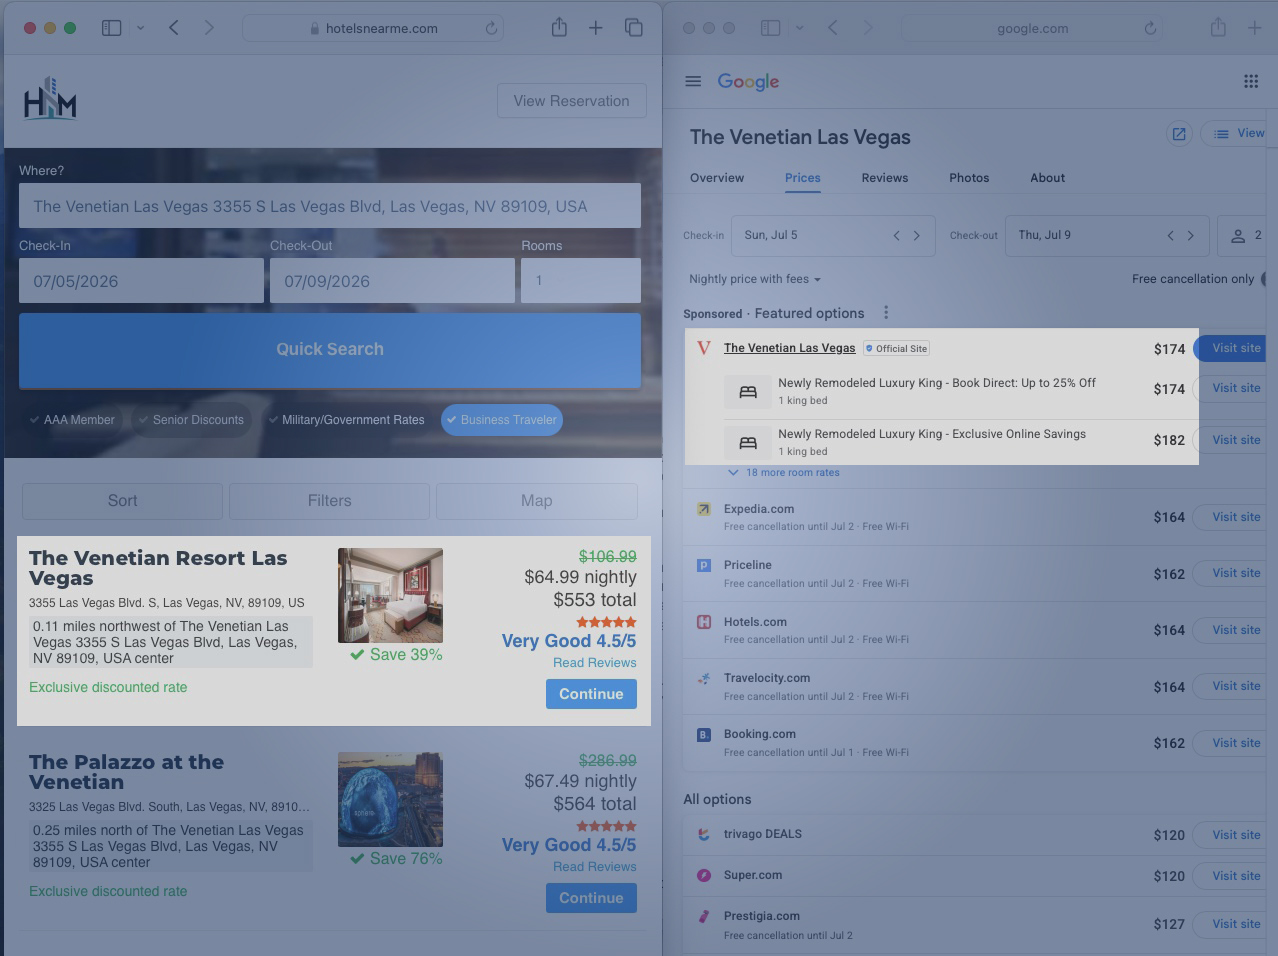Open The Venetian Las Vegas official site link
The height and width of the screenshot is (956, 1278).
[790, 348]
